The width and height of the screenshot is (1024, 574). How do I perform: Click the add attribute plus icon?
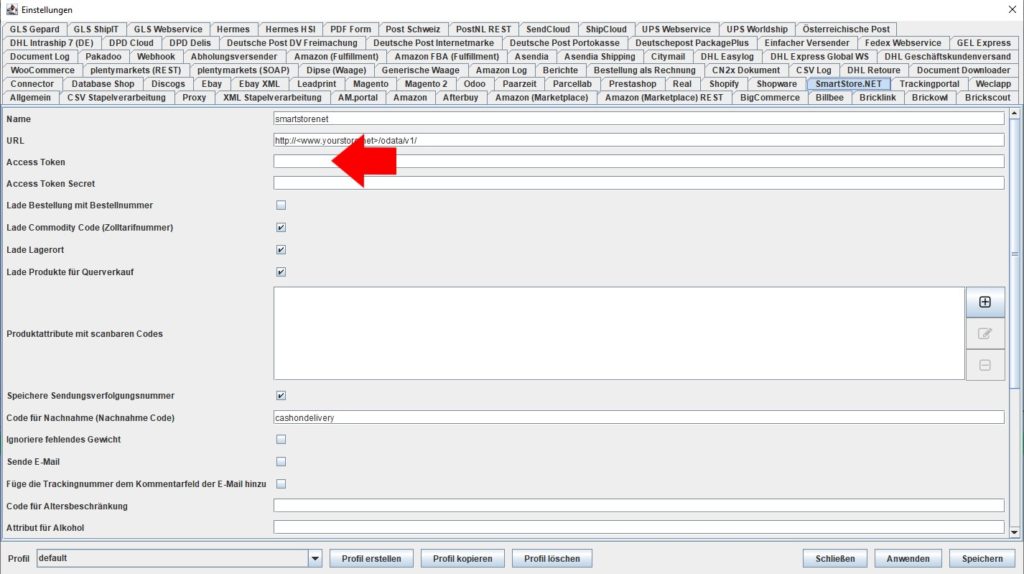click(985, 302)
